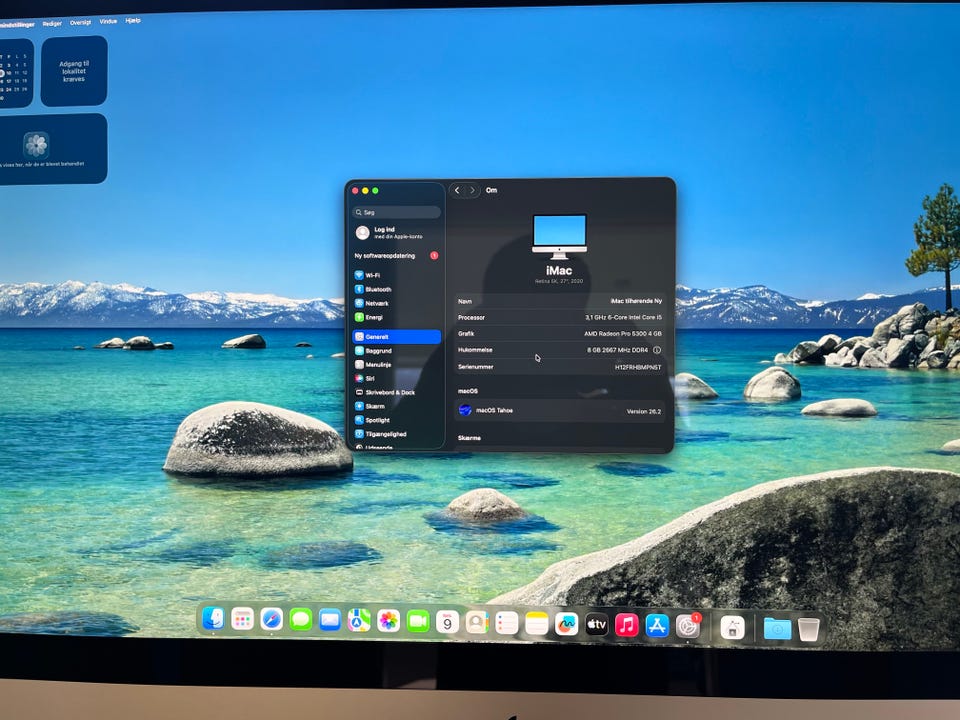The image size is (960, 720).
Task: Open the Automator-style app icon left of Downloads
Action: tap(732, 628)
